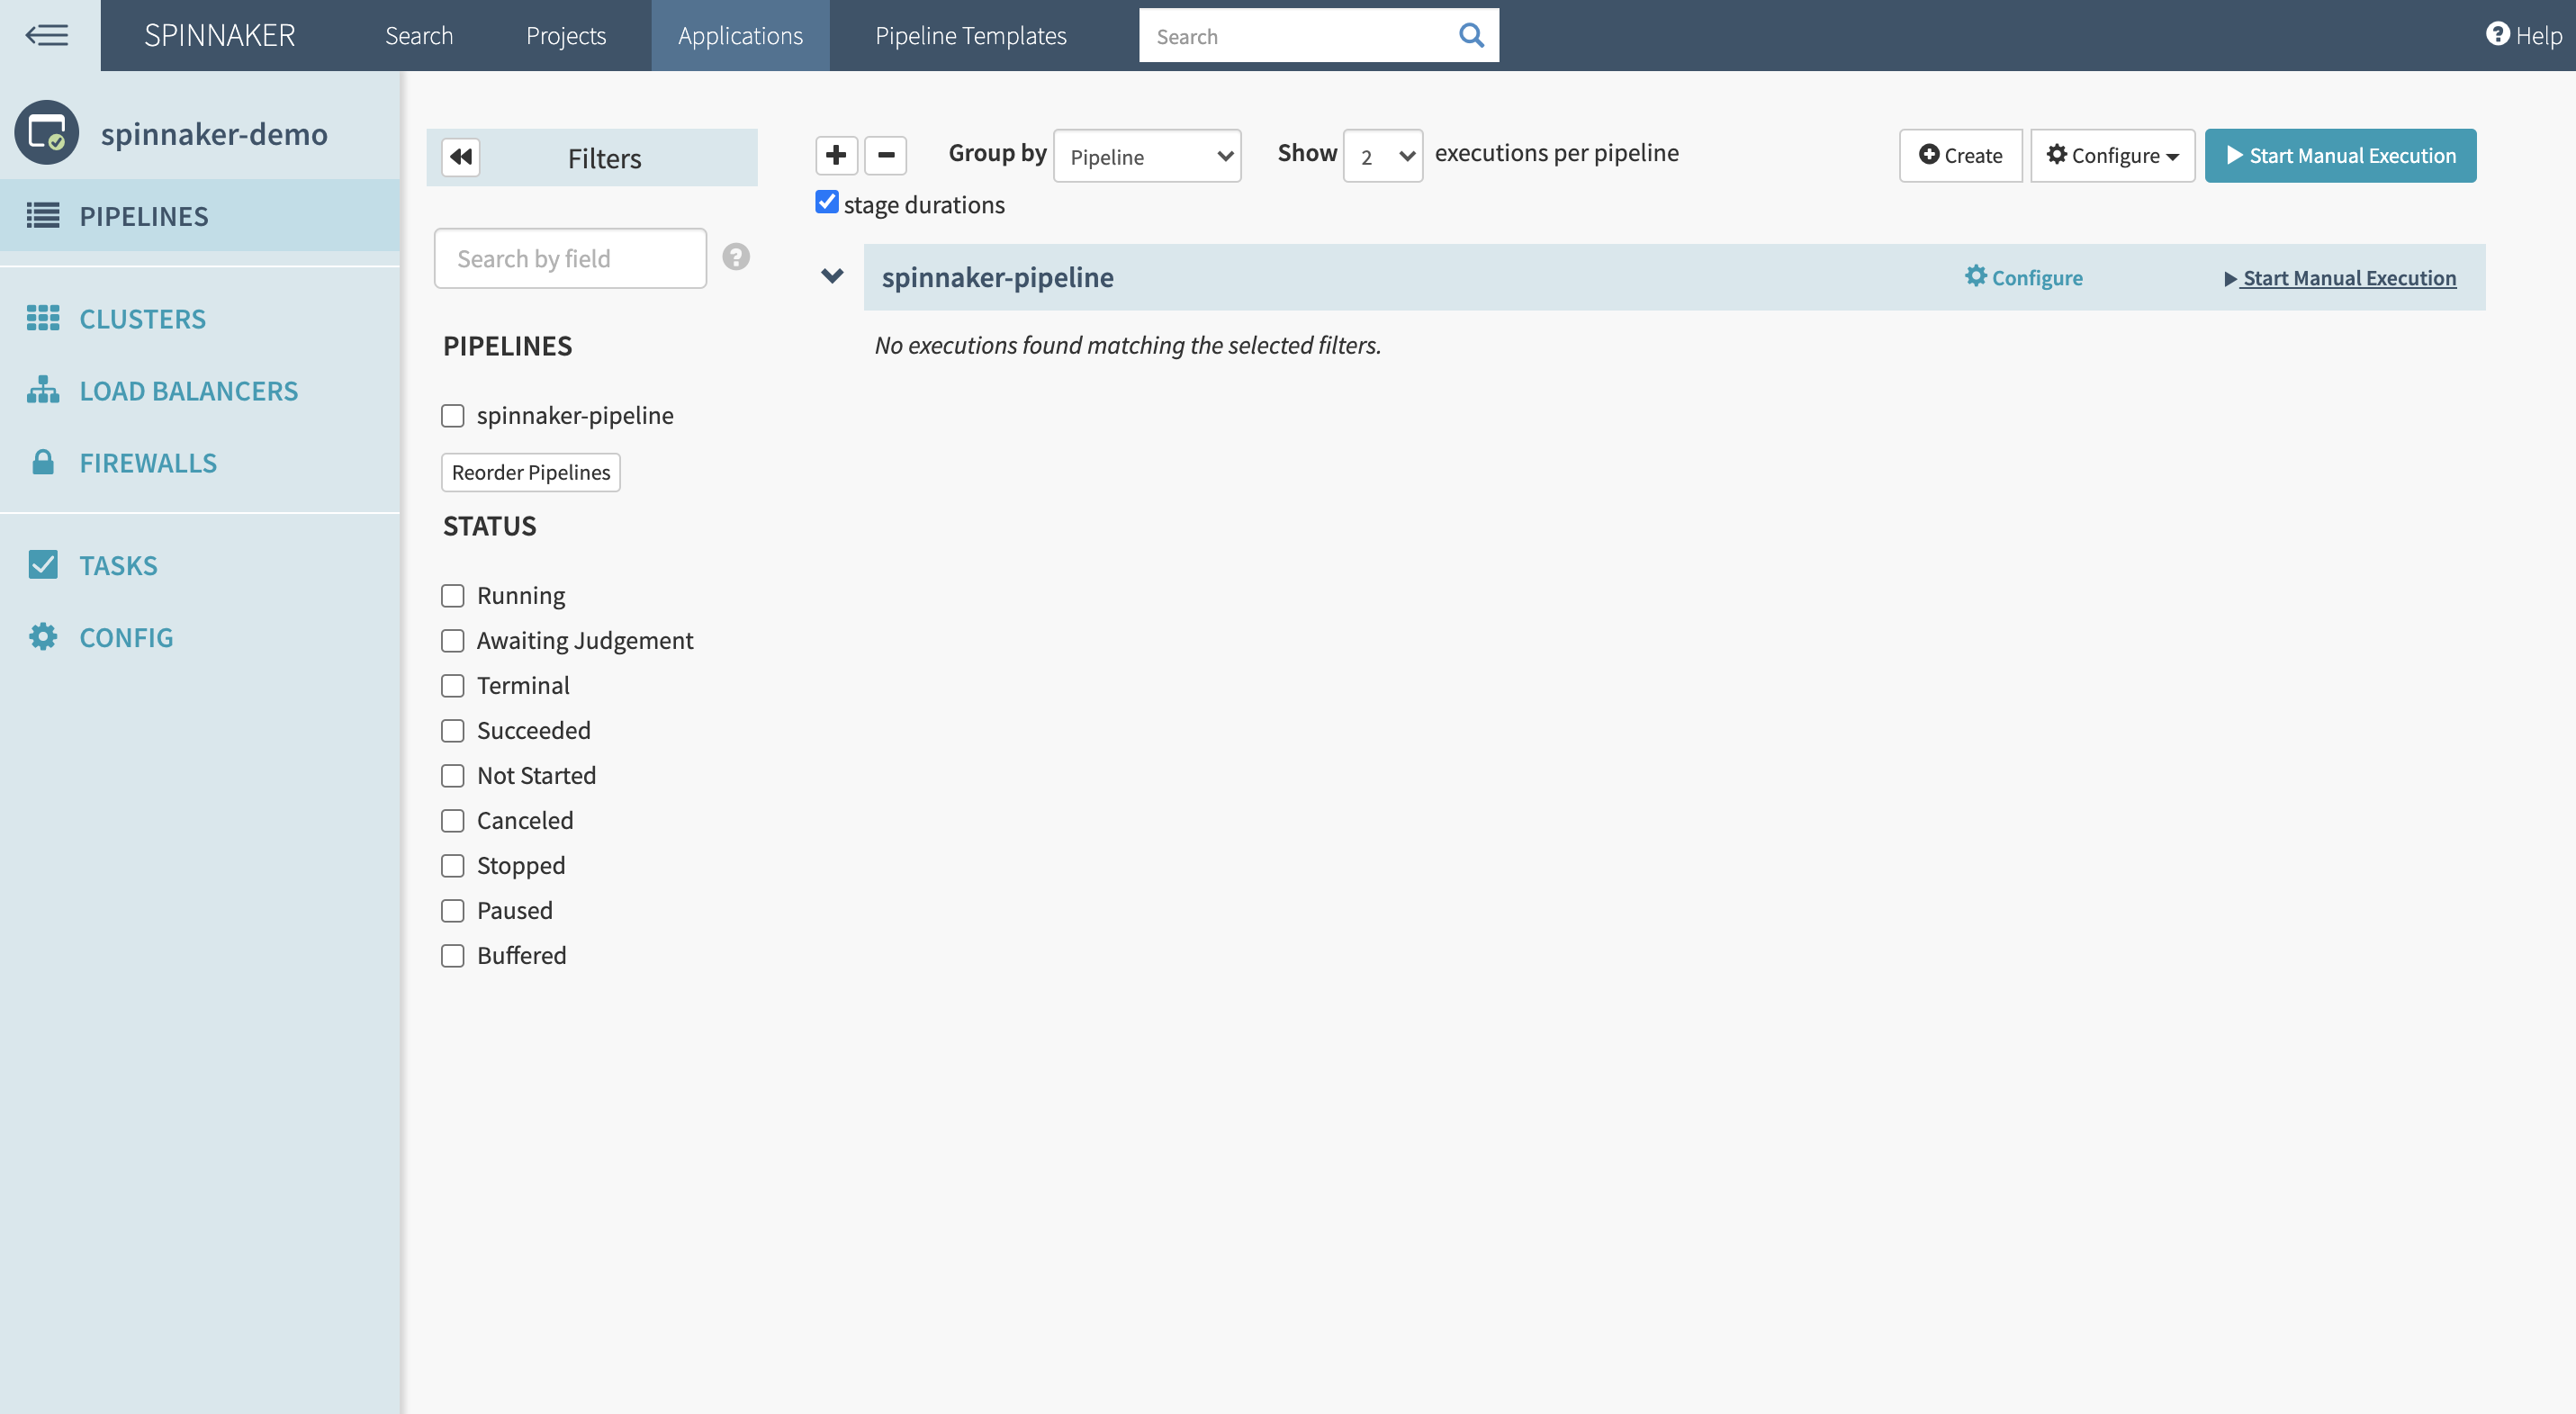Open the Pipeline Templates tab
Screen dimensions: 2576x1414
coord(970,36)
